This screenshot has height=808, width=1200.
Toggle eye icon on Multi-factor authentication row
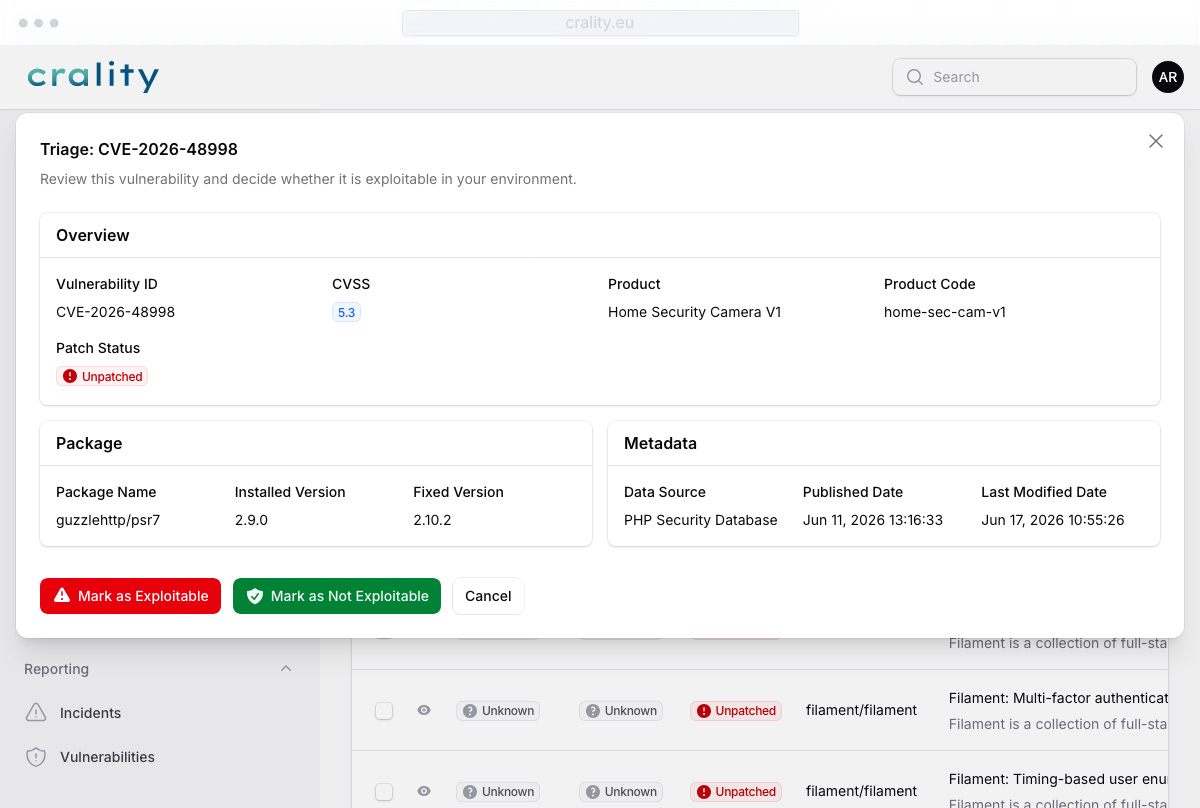(x=424, y=710)
